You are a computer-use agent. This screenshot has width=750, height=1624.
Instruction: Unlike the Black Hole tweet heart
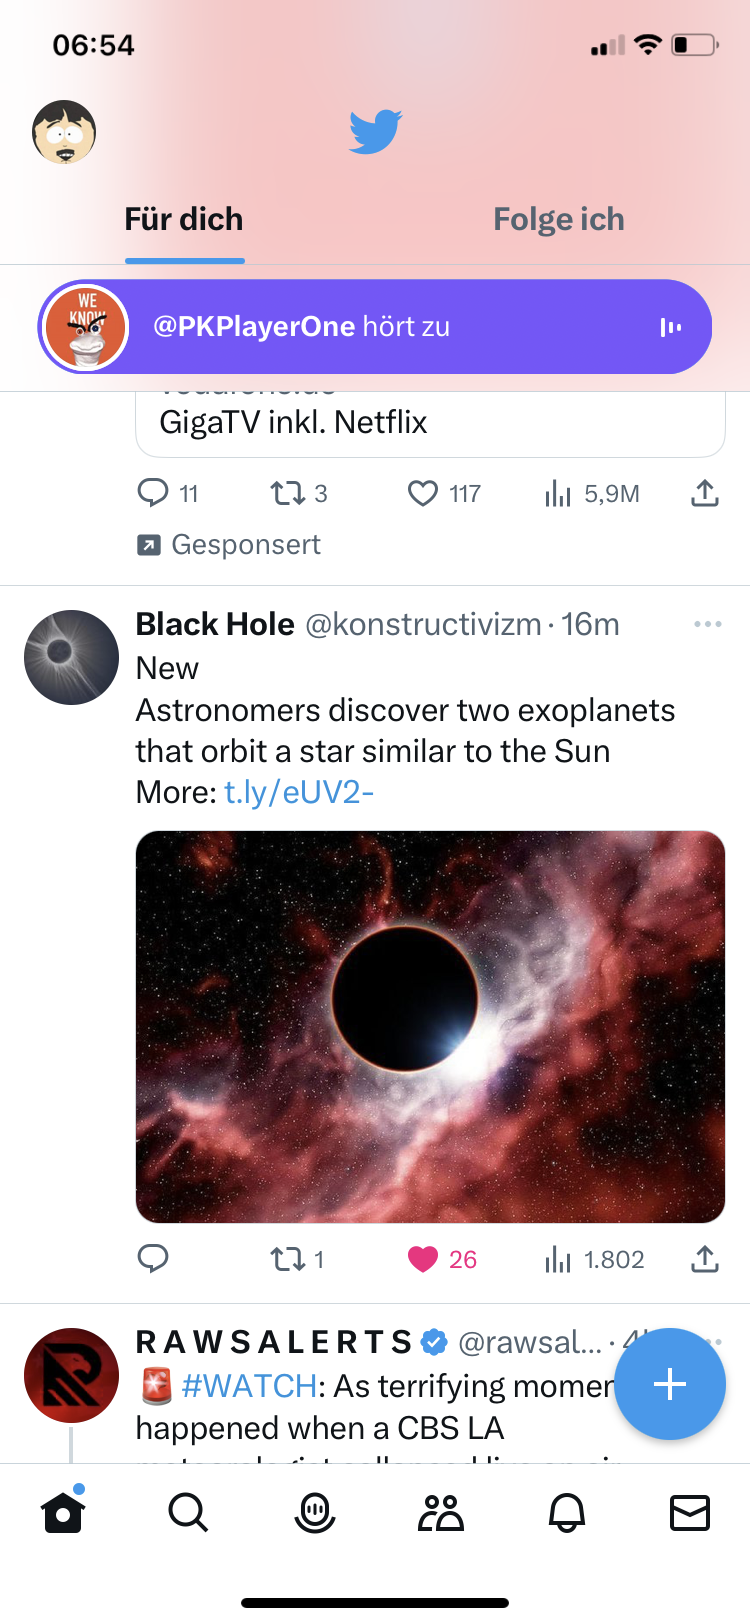pyautogui.click(x=423, y=1259)
